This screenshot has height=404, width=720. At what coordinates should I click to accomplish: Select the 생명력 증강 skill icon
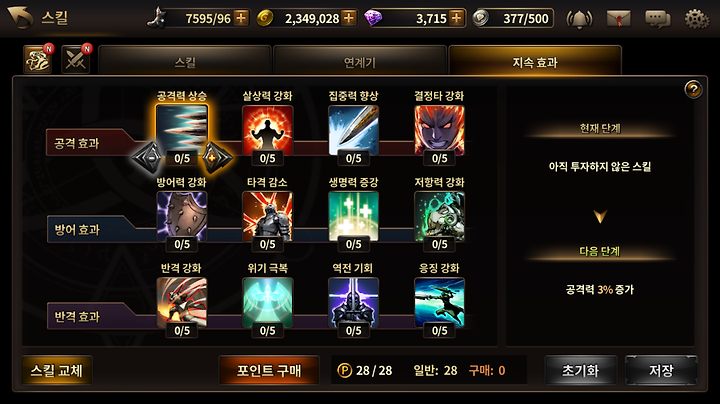353,216
